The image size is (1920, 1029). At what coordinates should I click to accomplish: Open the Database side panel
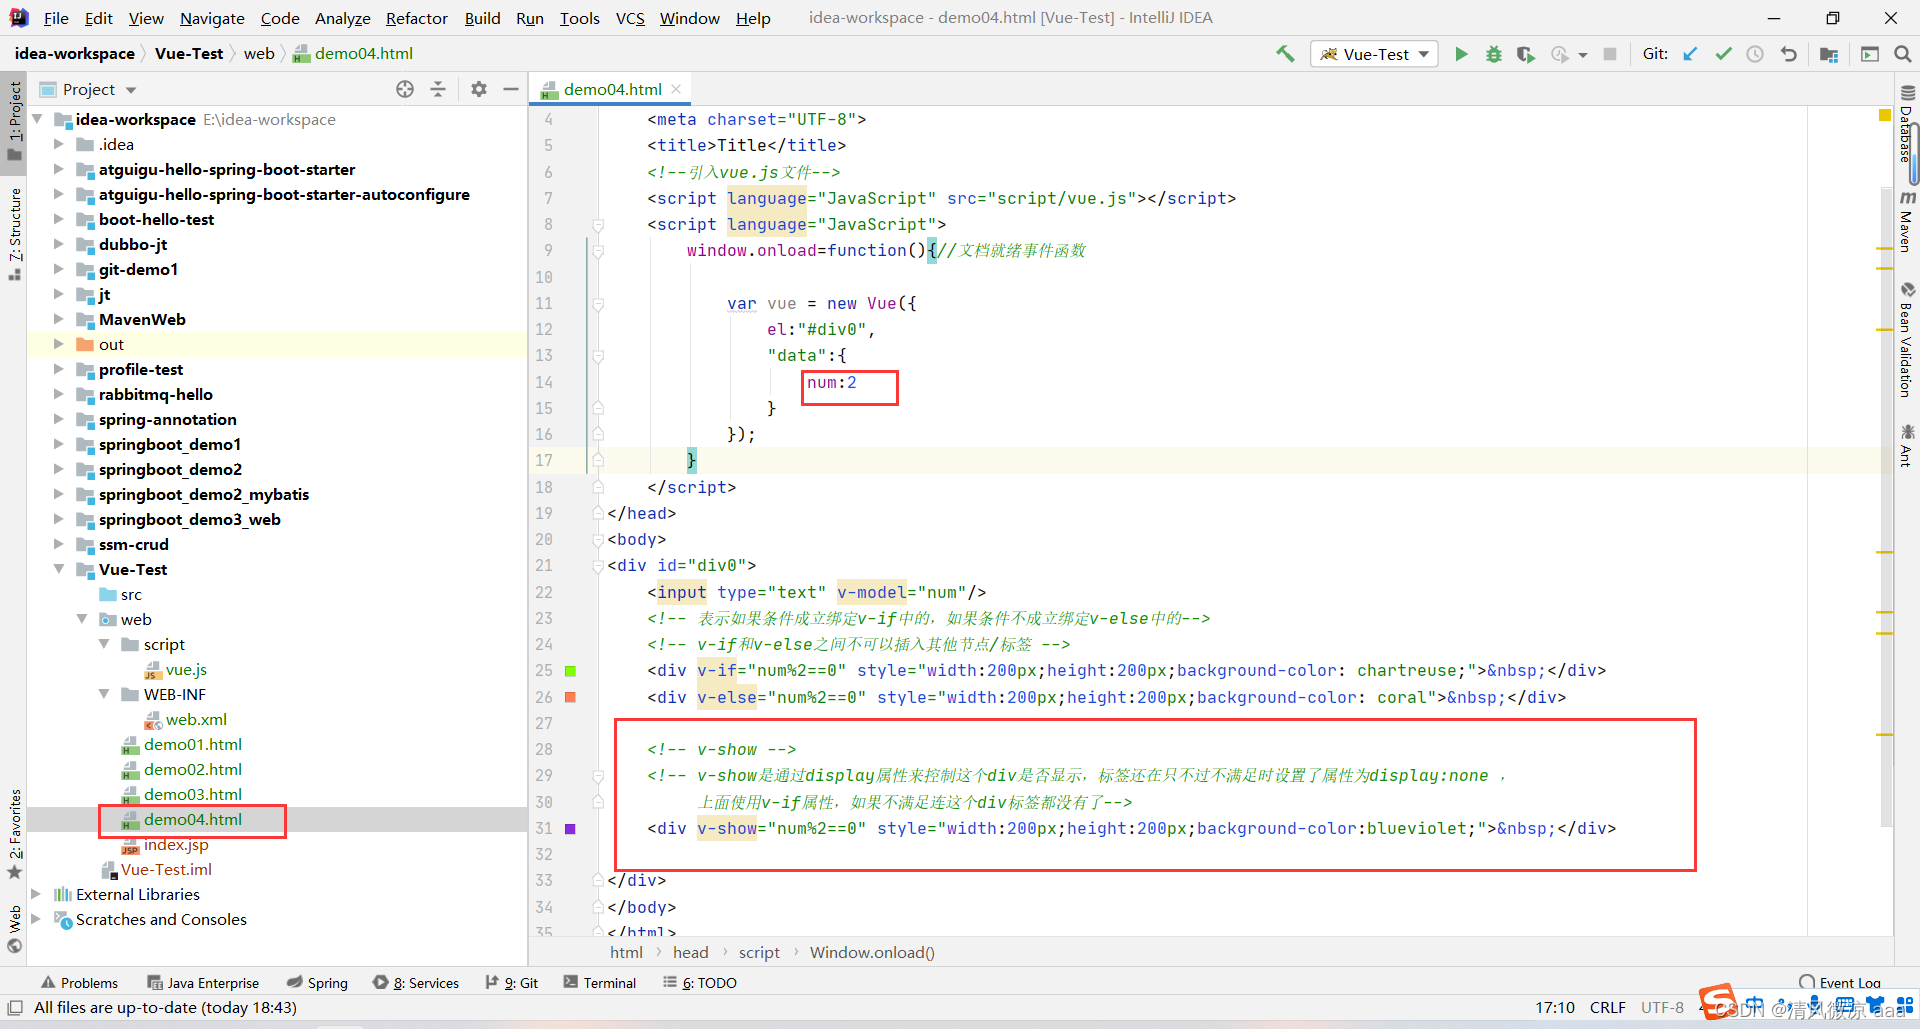pos(1907,124)
